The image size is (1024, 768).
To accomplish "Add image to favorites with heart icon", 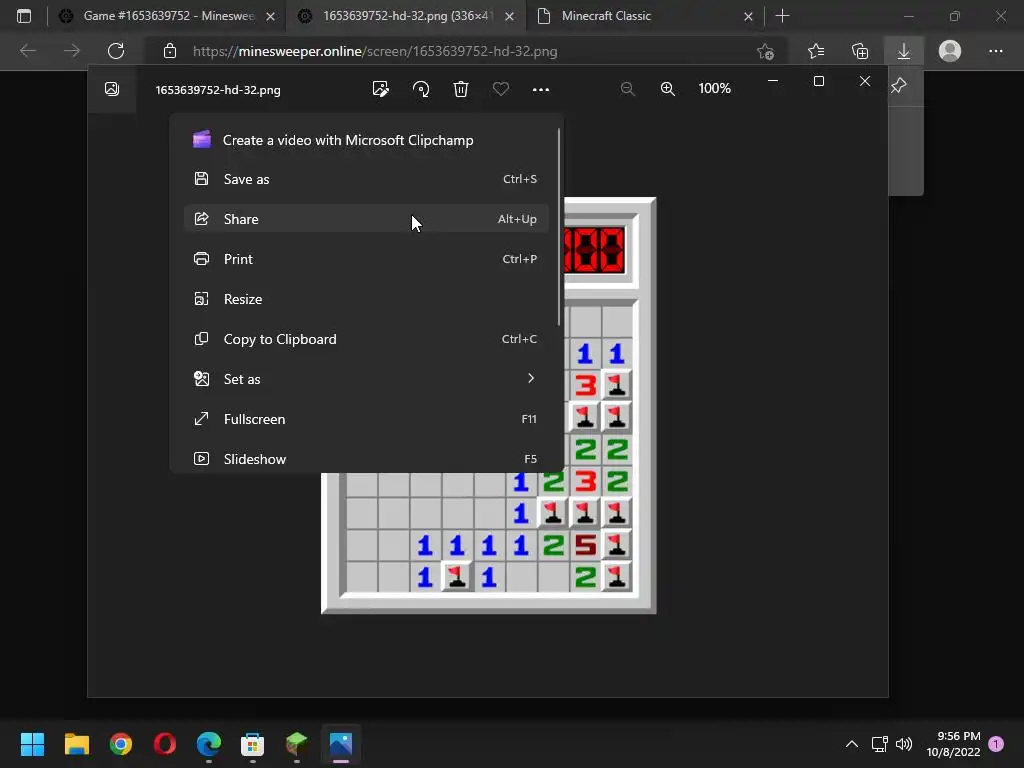I will (x=501, y=89).
